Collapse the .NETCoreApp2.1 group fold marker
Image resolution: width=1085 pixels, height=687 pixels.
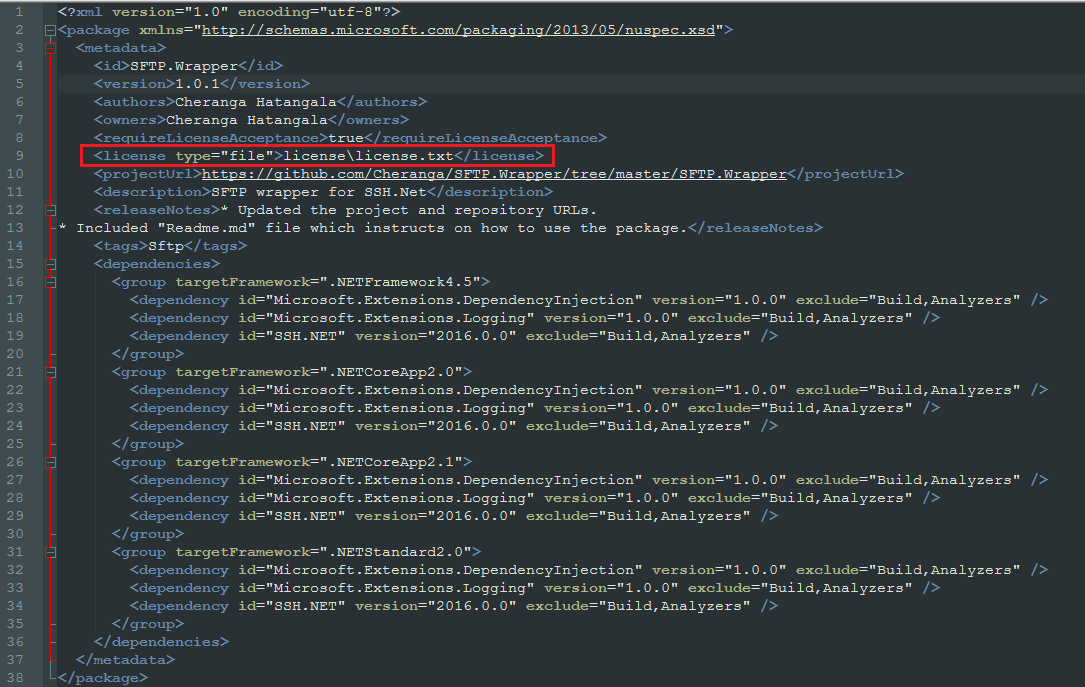[50, 461]
